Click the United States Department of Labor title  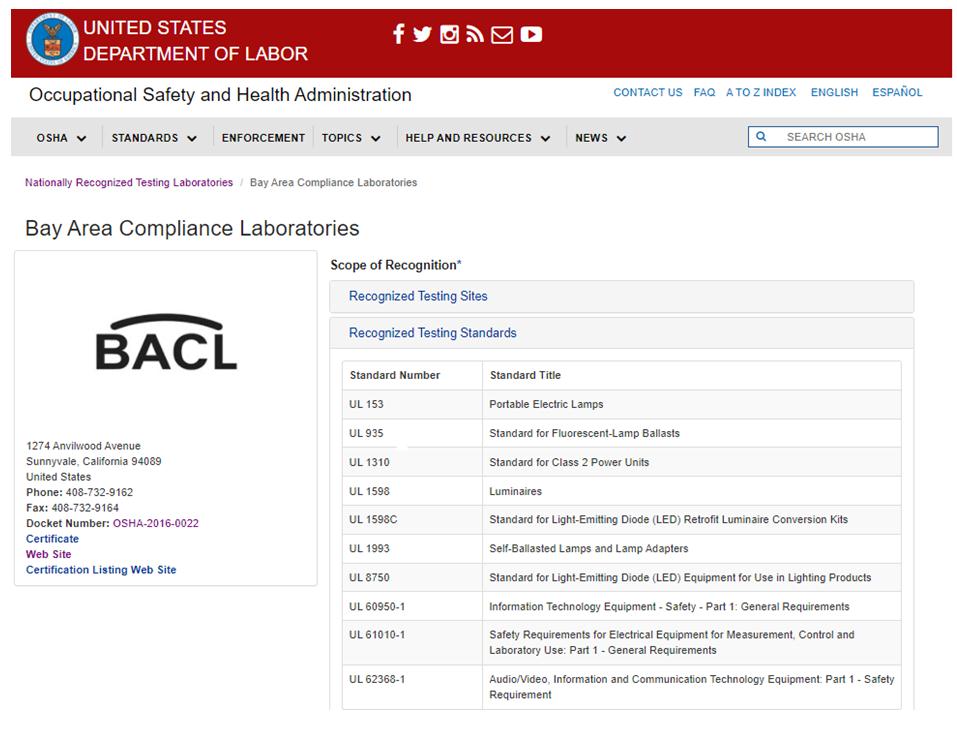click(x=195, y=40)
